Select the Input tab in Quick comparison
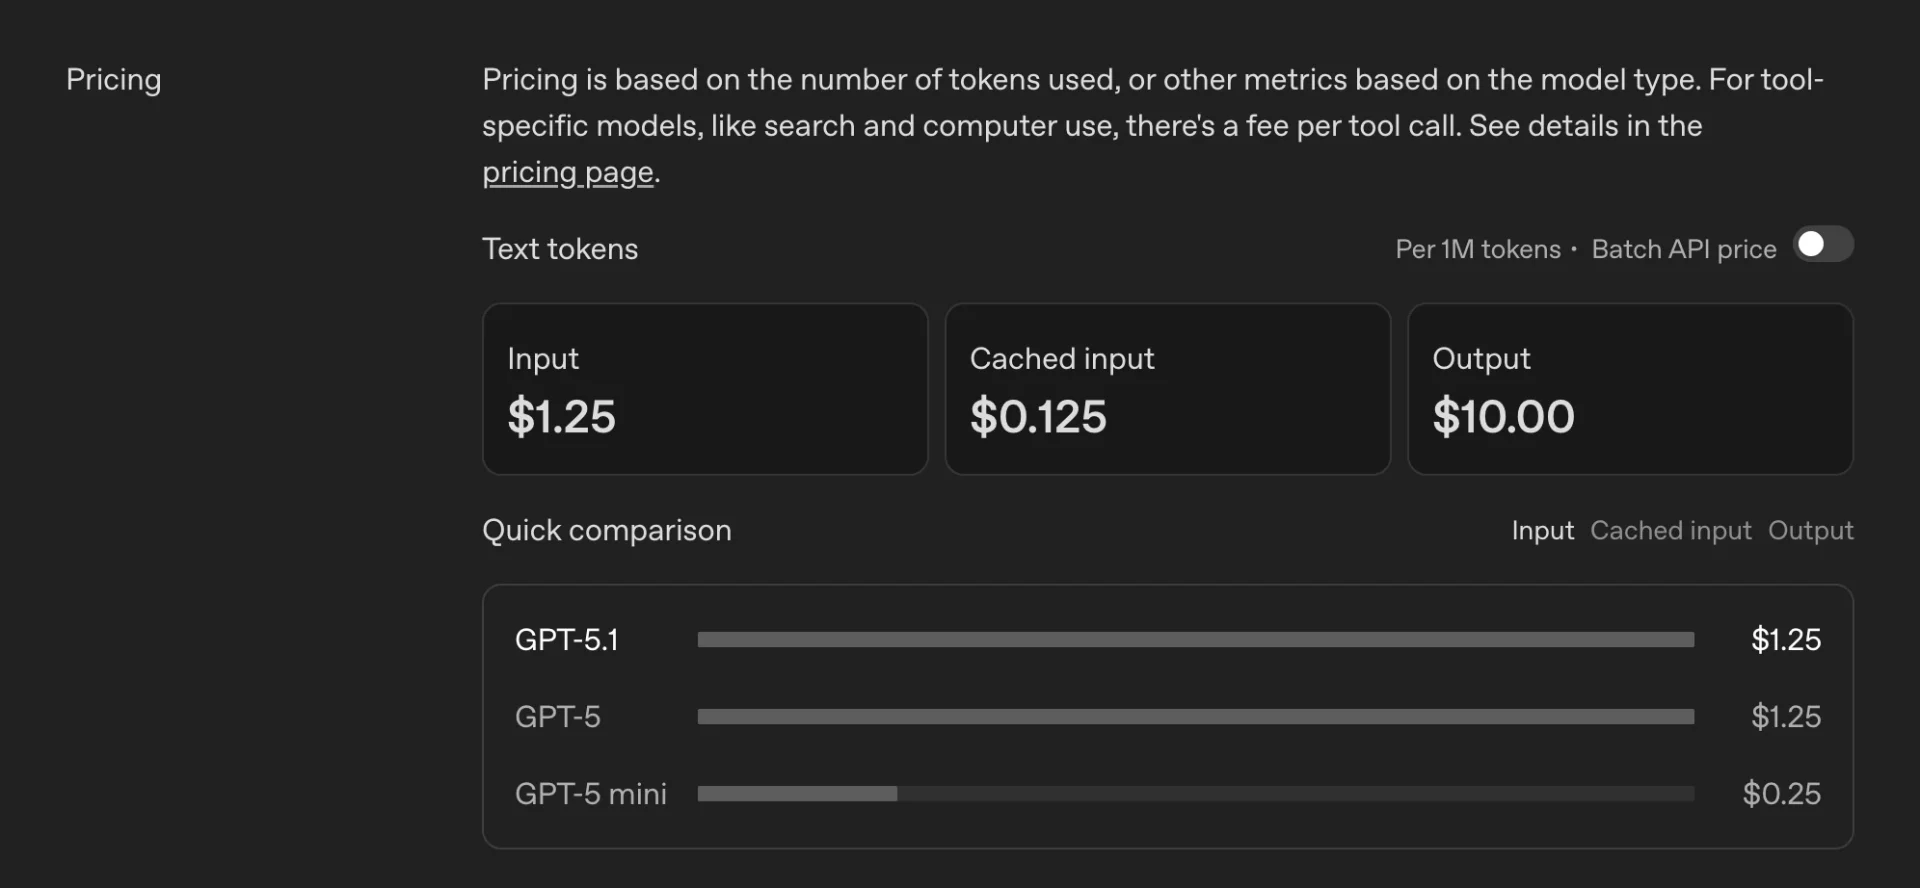 1542,531
